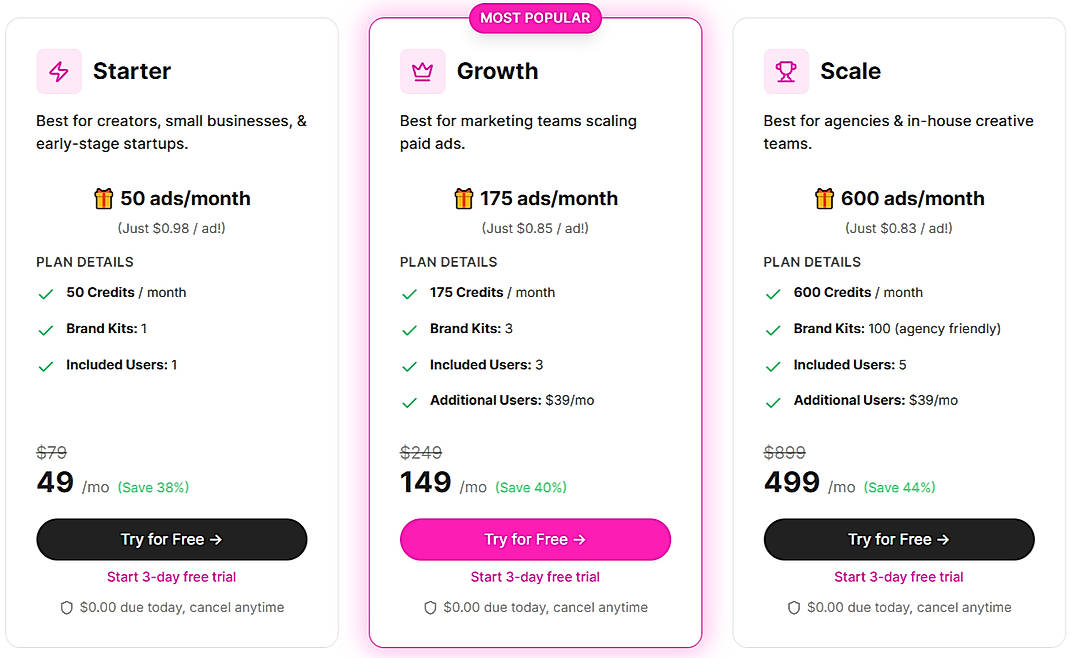Click the gift icon beside 175 ads/month
1070x658 pixels.
(x=464, y=198)
